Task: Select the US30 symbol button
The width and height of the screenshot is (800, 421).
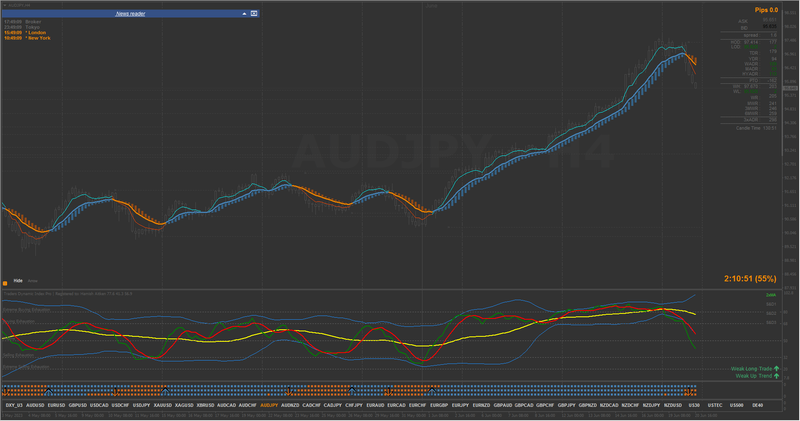Action: (x=694, y=405)
